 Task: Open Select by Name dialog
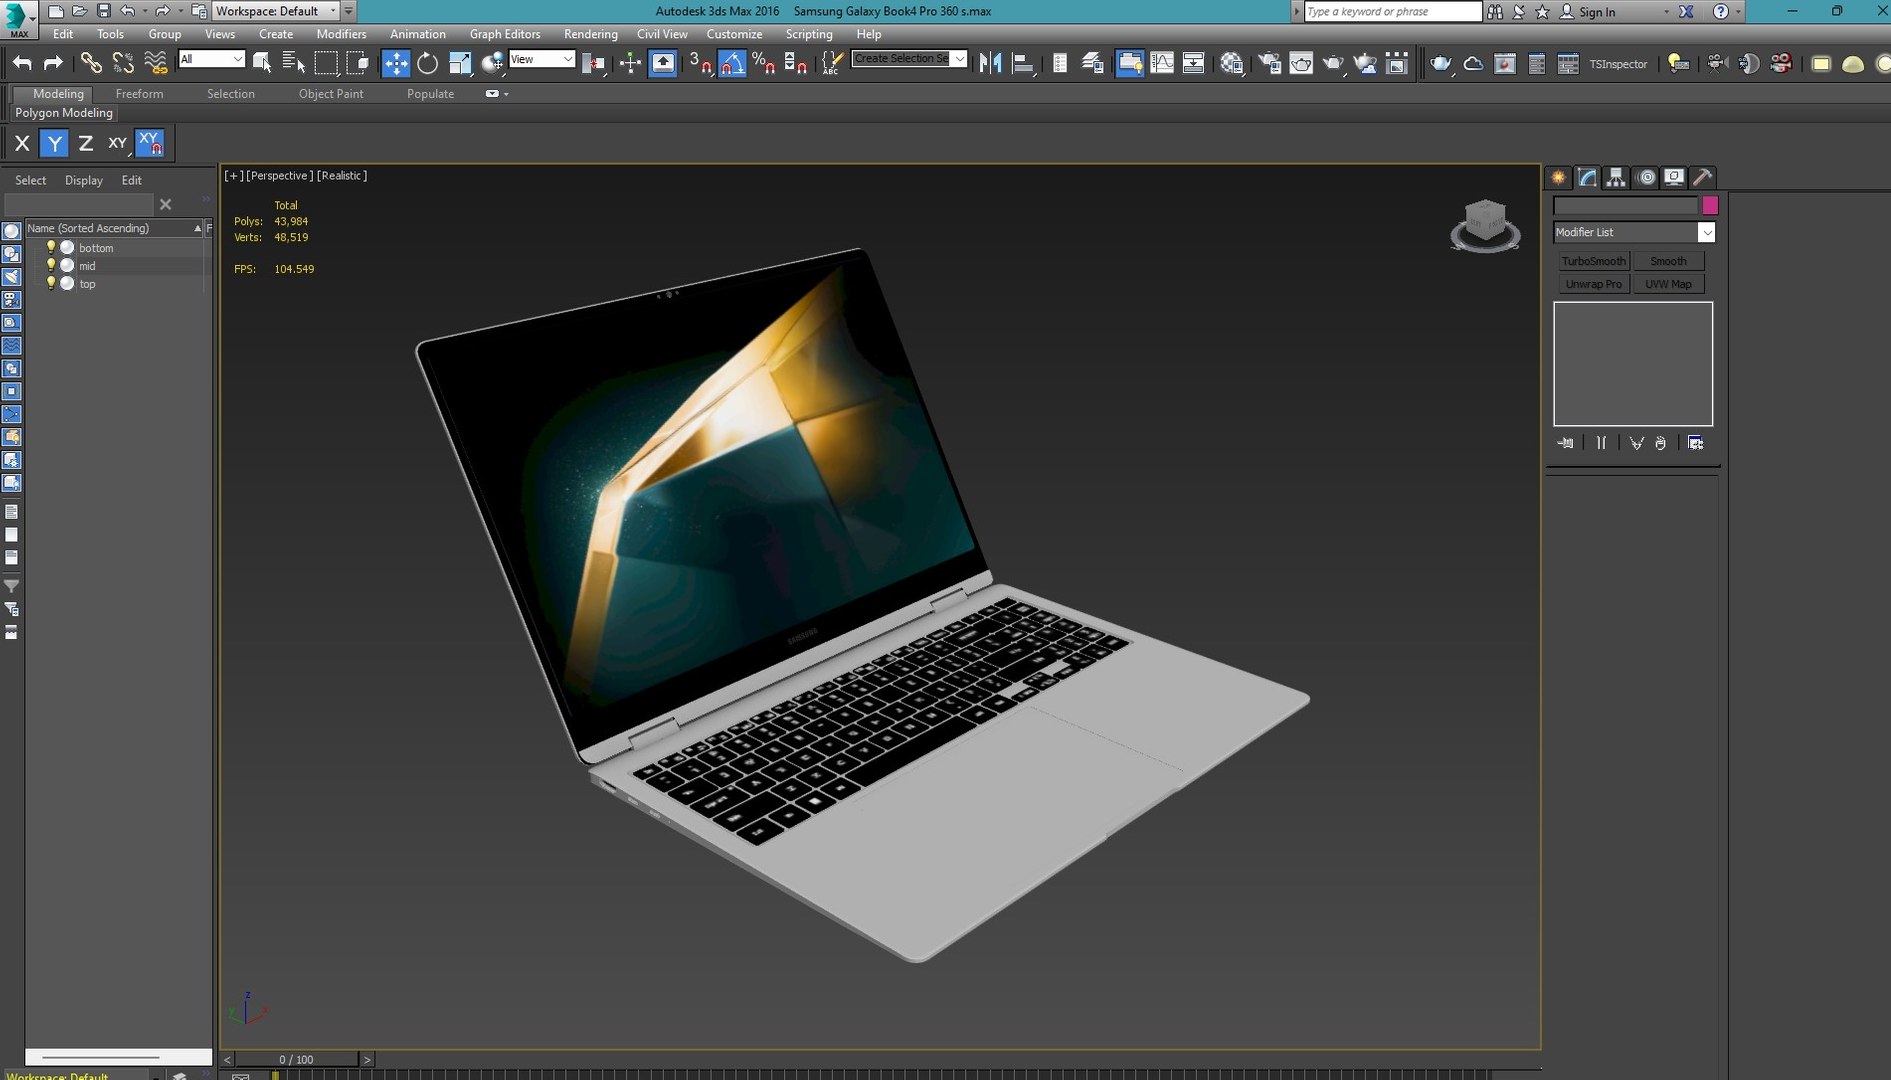point(294,63)
